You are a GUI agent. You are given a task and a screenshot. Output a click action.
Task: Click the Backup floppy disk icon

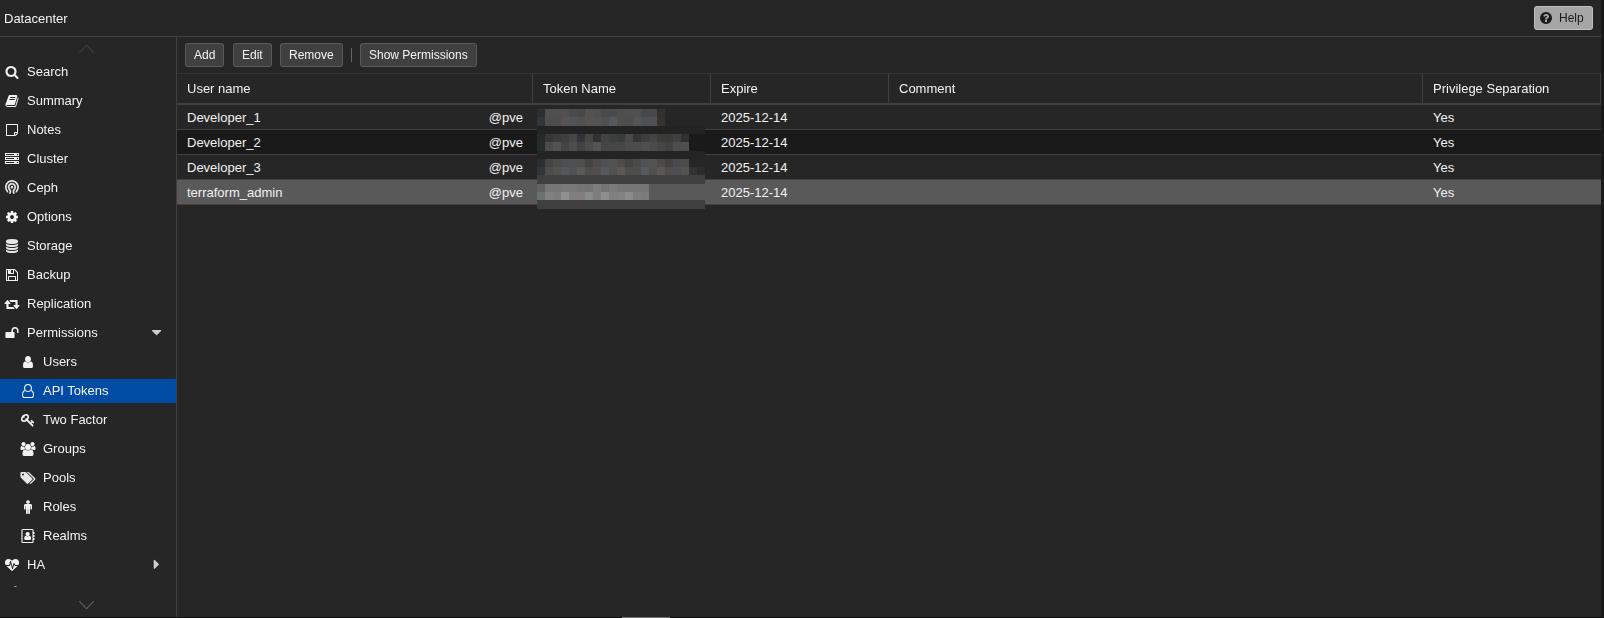point(12,275)
